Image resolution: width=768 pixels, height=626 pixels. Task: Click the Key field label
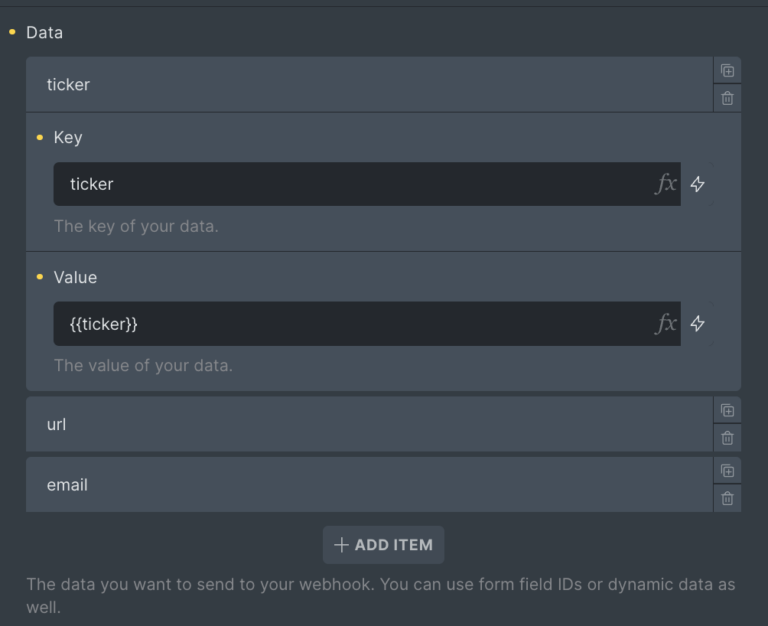pos(68,137)
